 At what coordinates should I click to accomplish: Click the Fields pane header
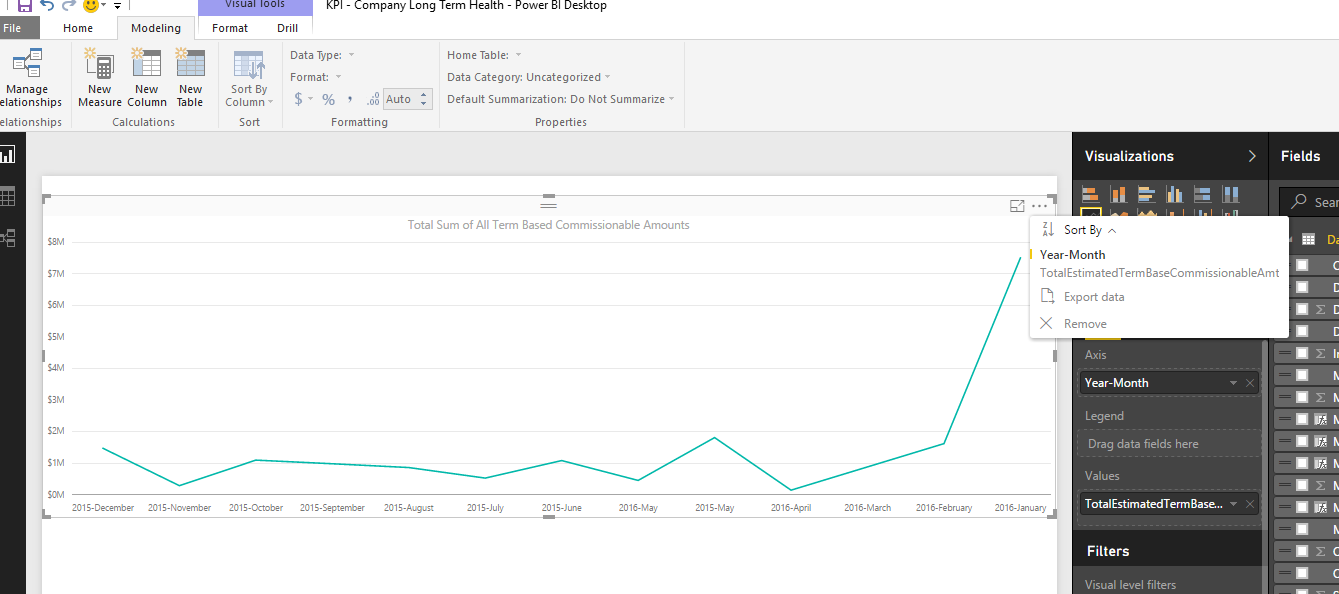1300,156
